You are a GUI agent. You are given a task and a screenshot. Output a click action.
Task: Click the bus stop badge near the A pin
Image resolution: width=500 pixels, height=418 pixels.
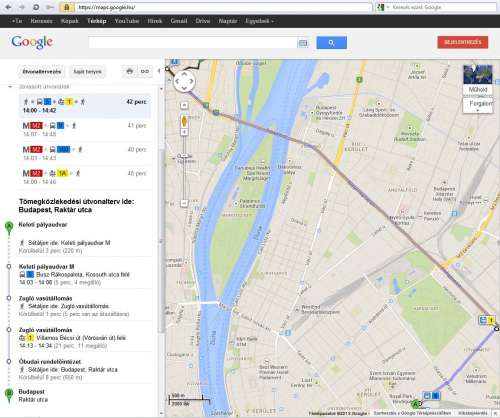coord(432,396)
